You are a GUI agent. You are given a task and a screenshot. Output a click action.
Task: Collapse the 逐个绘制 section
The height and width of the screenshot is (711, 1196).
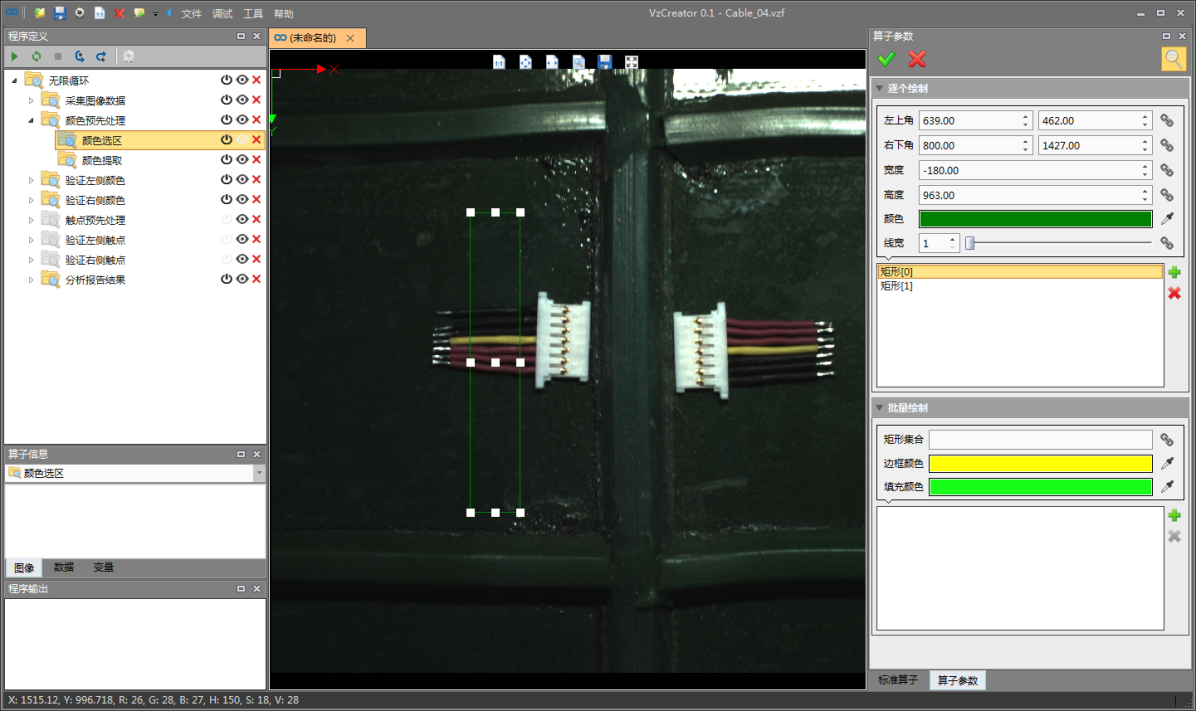[879, 89]
